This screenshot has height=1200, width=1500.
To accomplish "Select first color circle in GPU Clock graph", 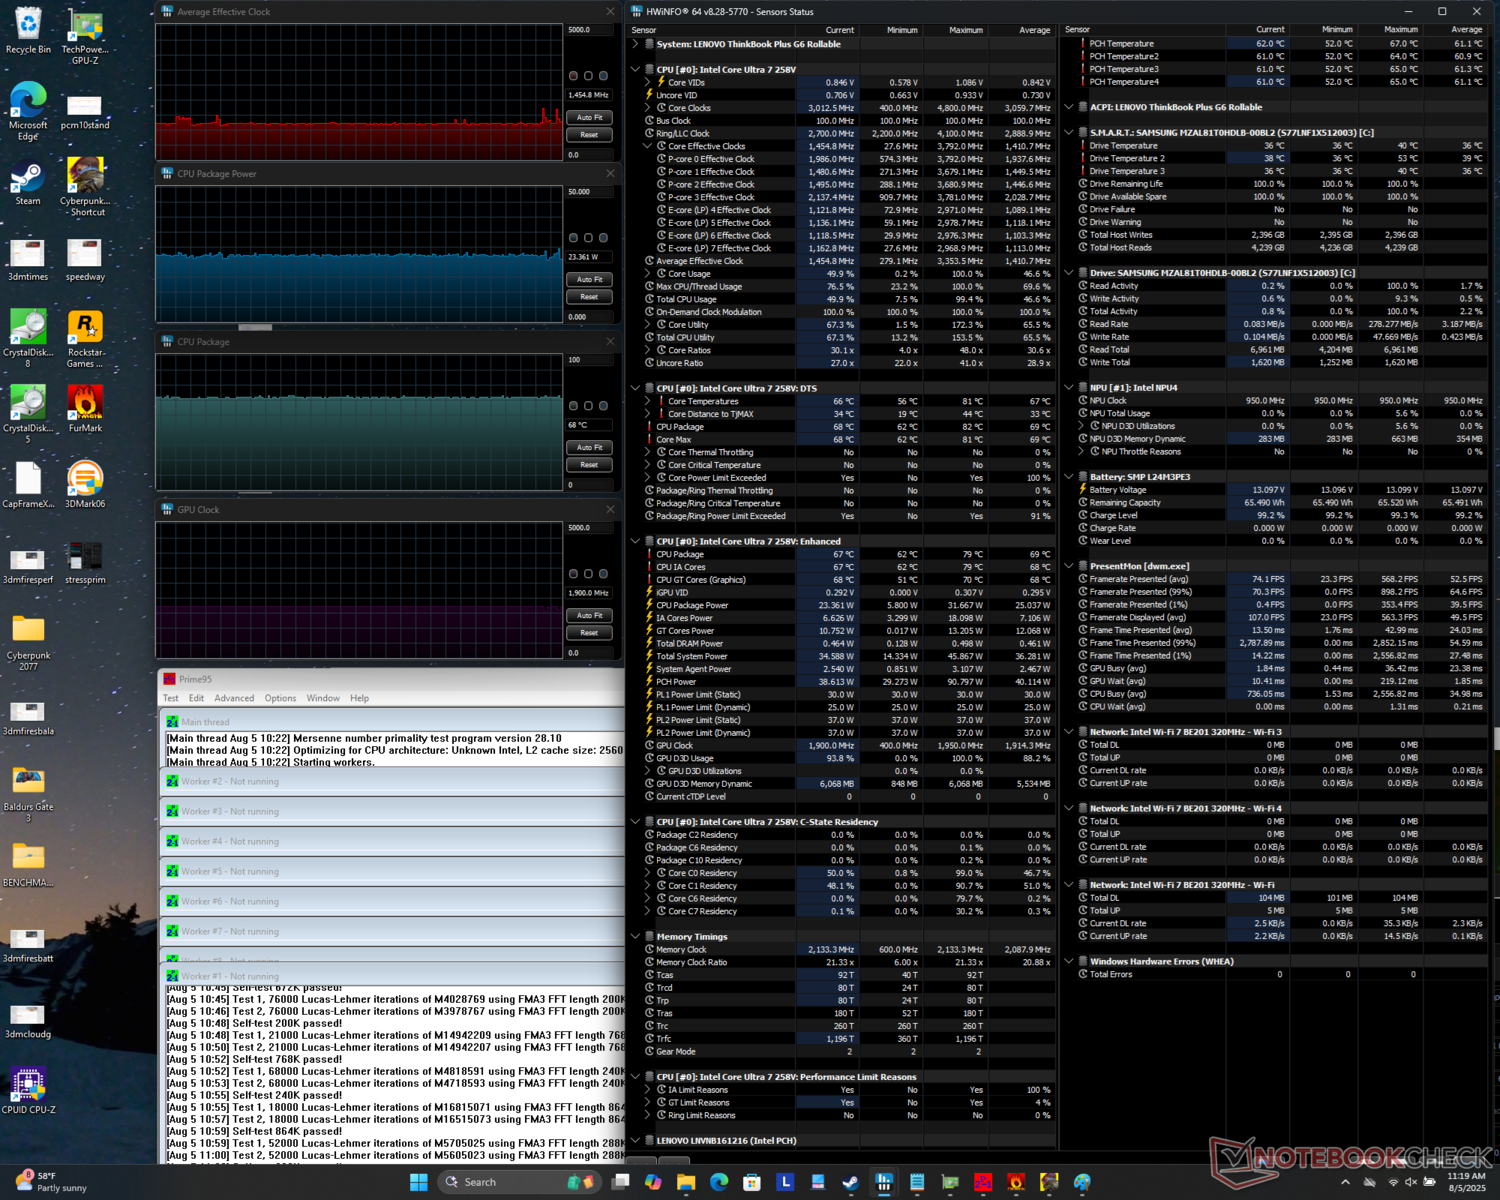I will (573, 574).
